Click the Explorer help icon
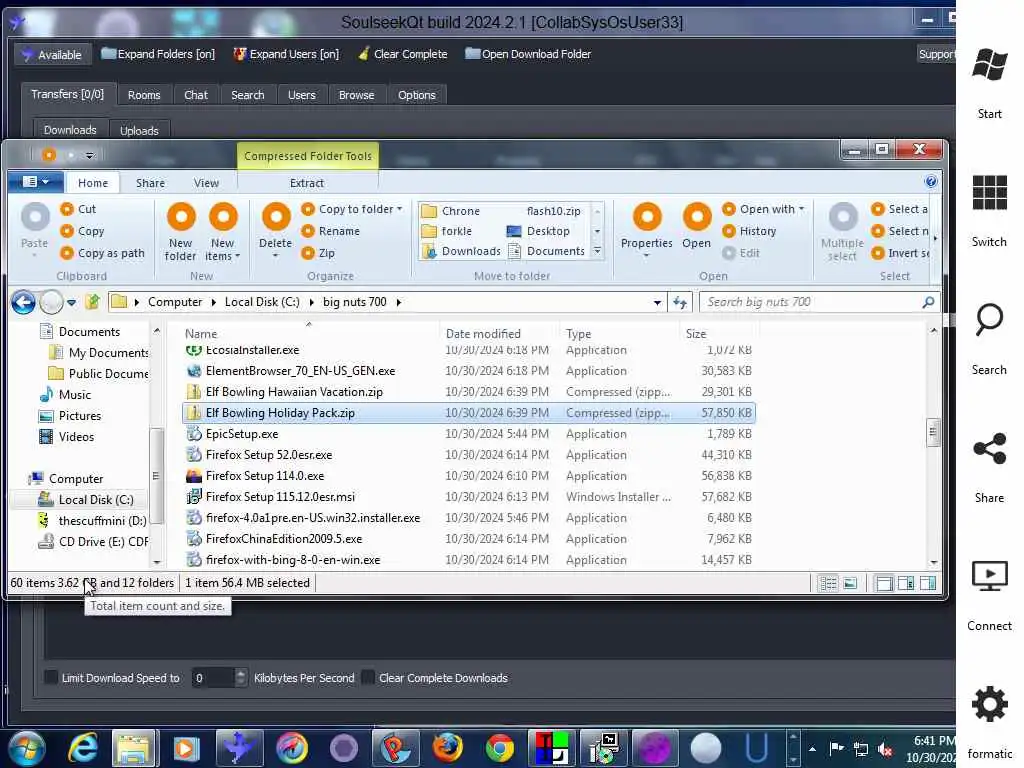The image size is (1024, 768). [931, 182]
